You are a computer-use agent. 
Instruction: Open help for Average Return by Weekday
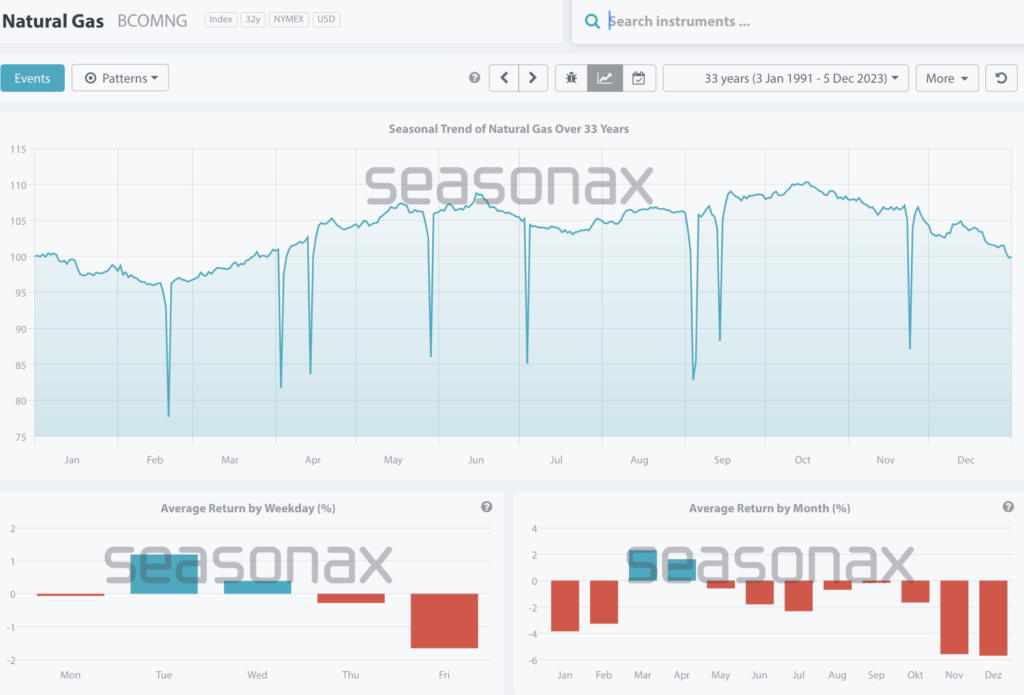[x=486, y=507]
